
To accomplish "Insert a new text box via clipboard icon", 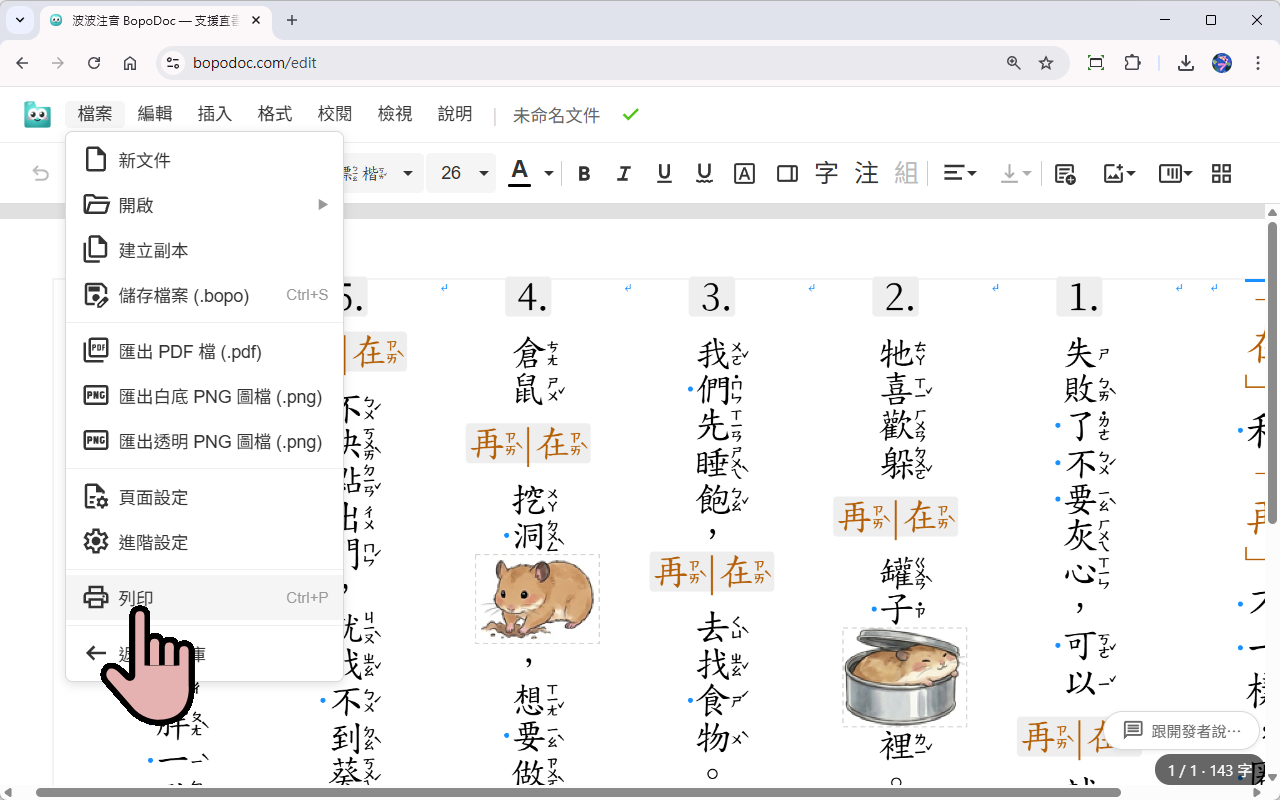I will click(1065, 173).
